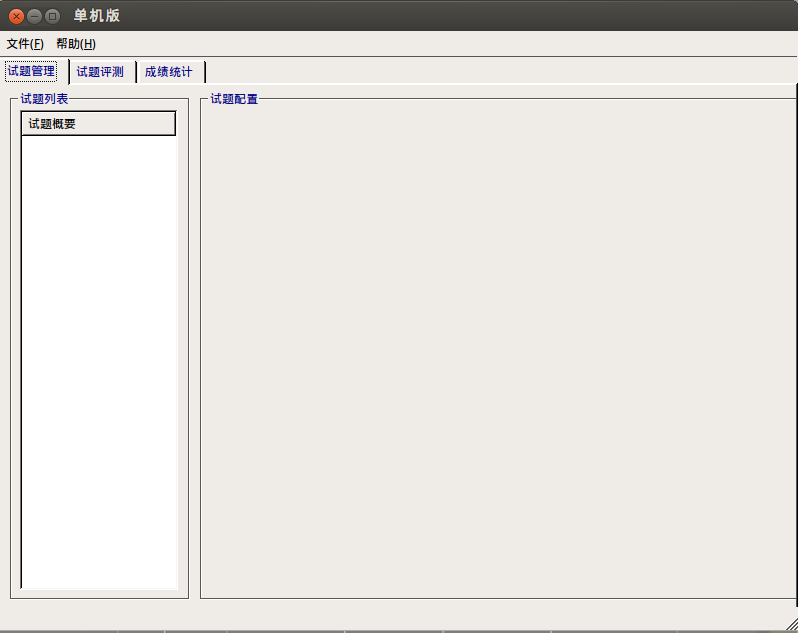Click empty tab strip right of 成绩统计
The height and width of the screenshot is (633, 798).
point(500,71)
